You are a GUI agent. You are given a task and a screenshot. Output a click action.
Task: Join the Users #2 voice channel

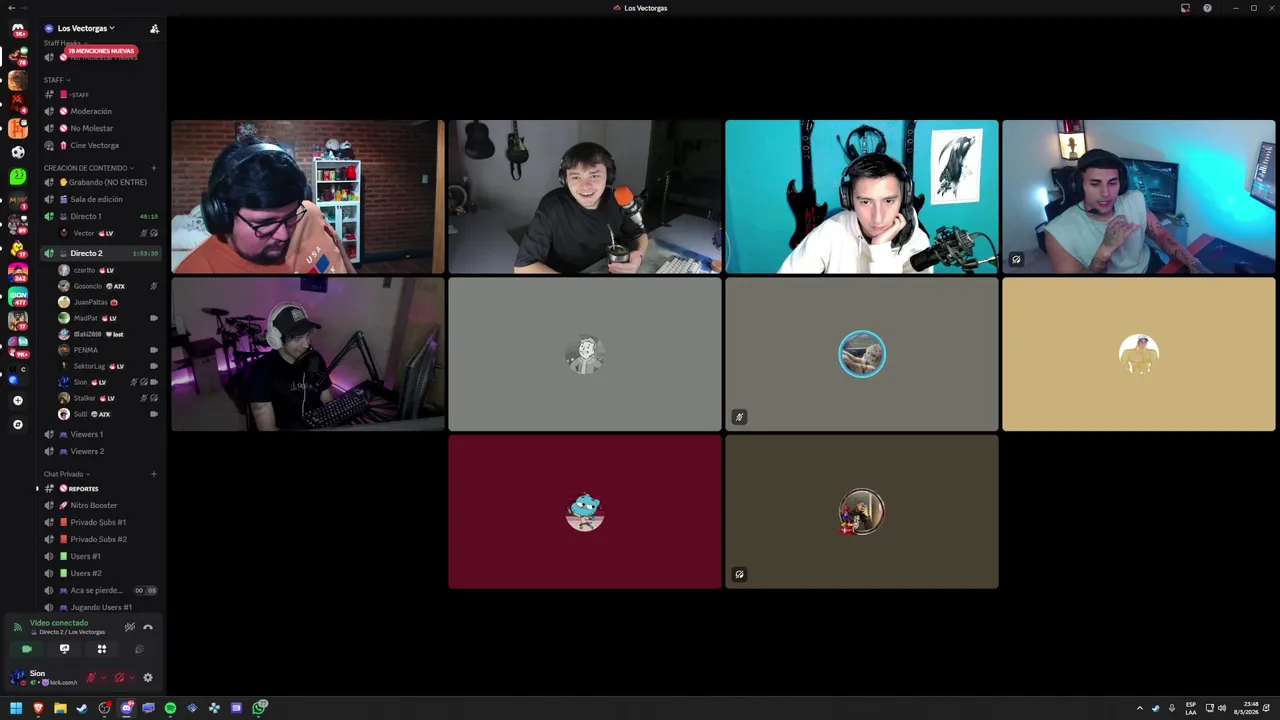point(100,573)
